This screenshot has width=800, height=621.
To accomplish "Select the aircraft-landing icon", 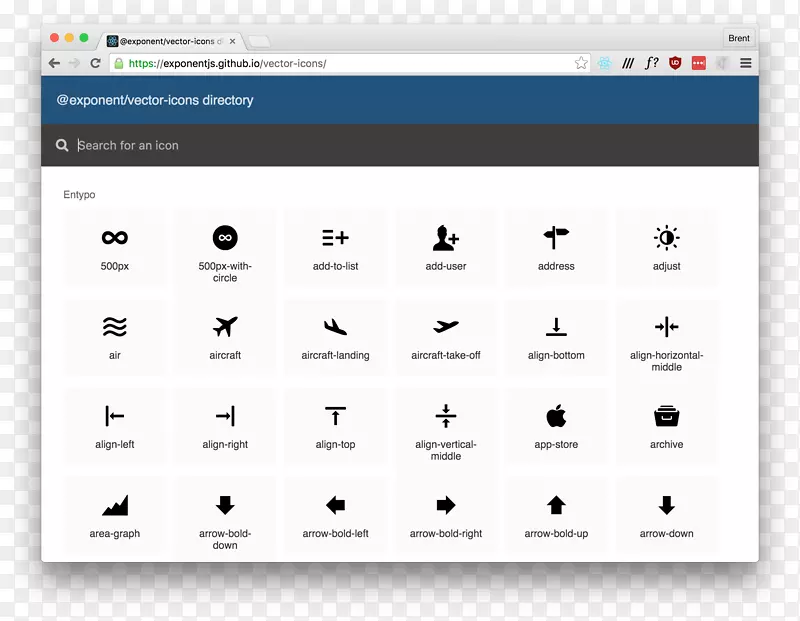I will coord(335,326).
